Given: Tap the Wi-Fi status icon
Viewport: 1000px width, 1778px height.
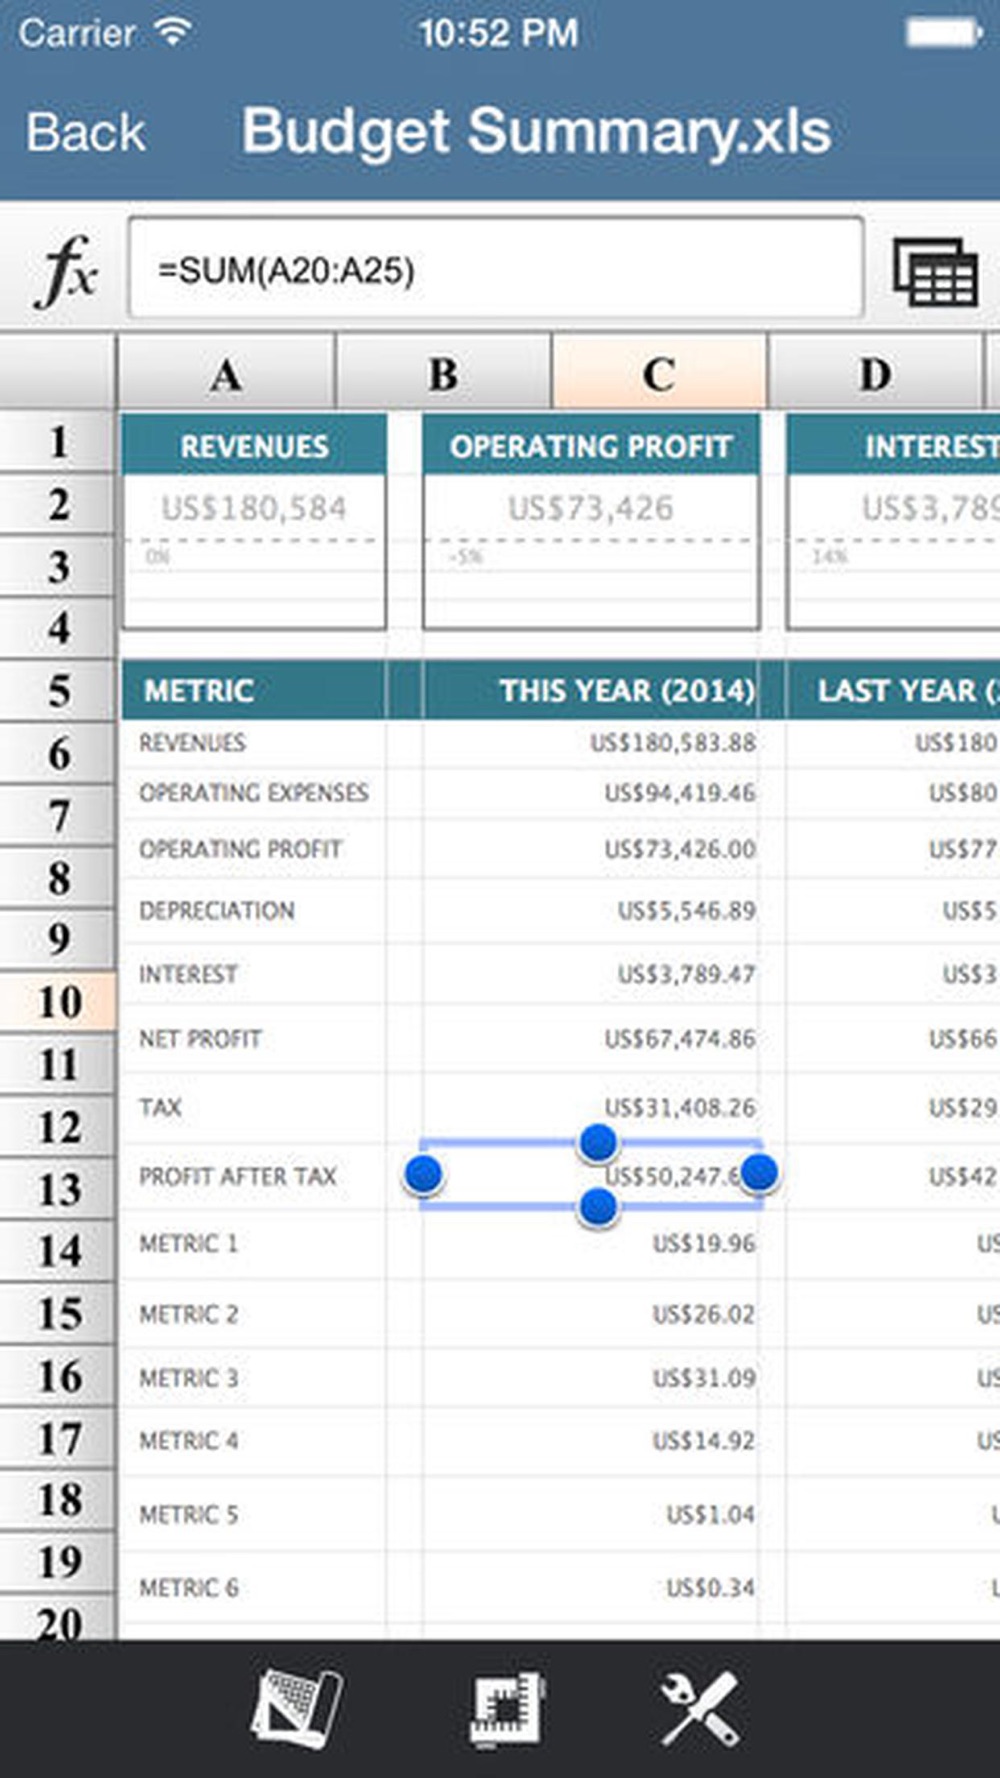Looking at the screenshot, I should 173,32.
